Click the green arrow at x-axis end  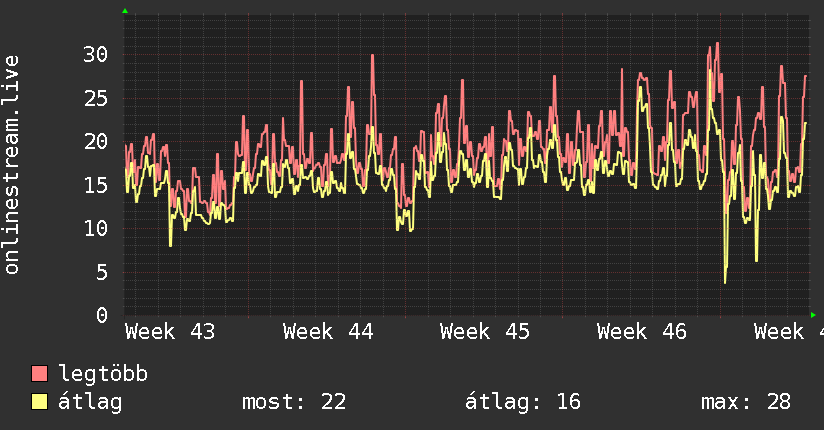point(813,315)
